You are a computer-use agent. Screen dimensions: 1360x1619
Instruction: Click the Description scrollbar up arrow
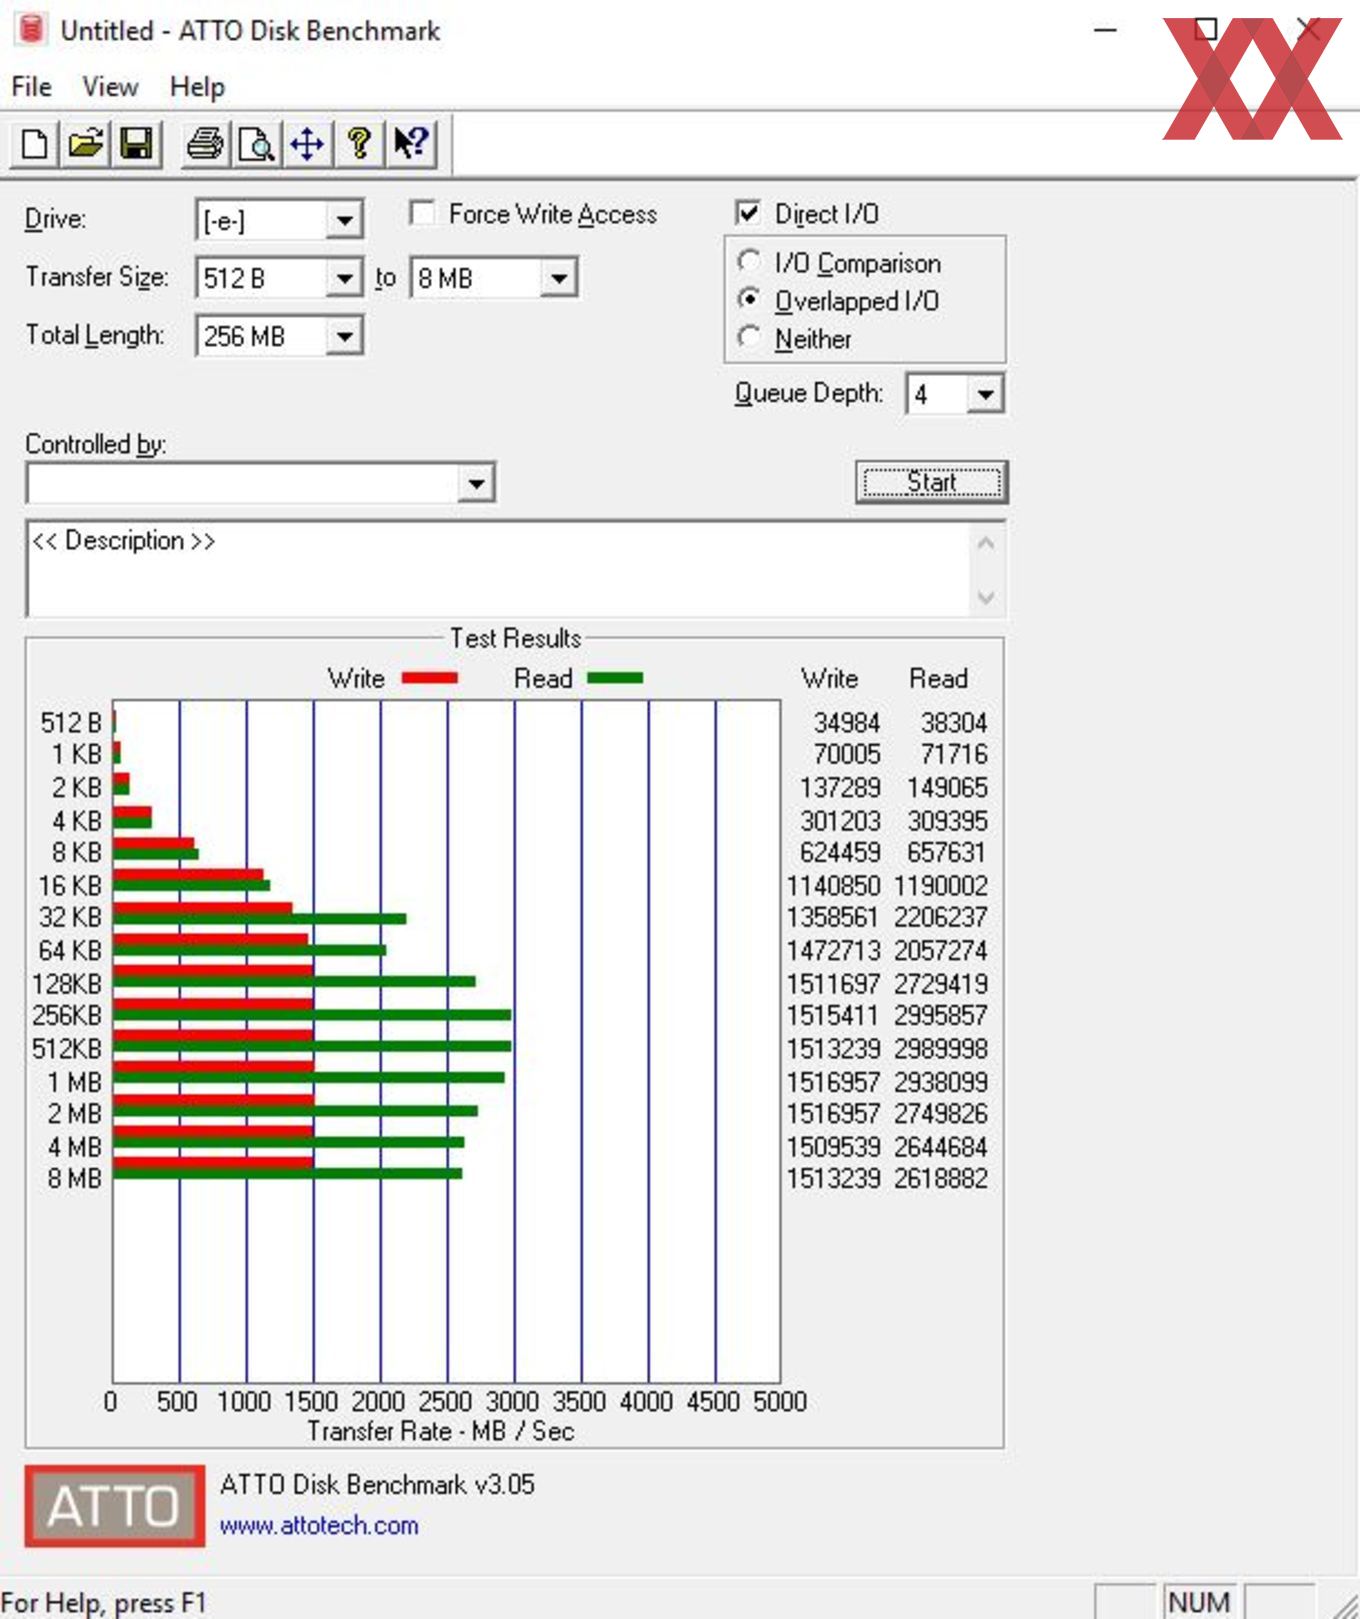pyautogui.click(x=986, y=543)
